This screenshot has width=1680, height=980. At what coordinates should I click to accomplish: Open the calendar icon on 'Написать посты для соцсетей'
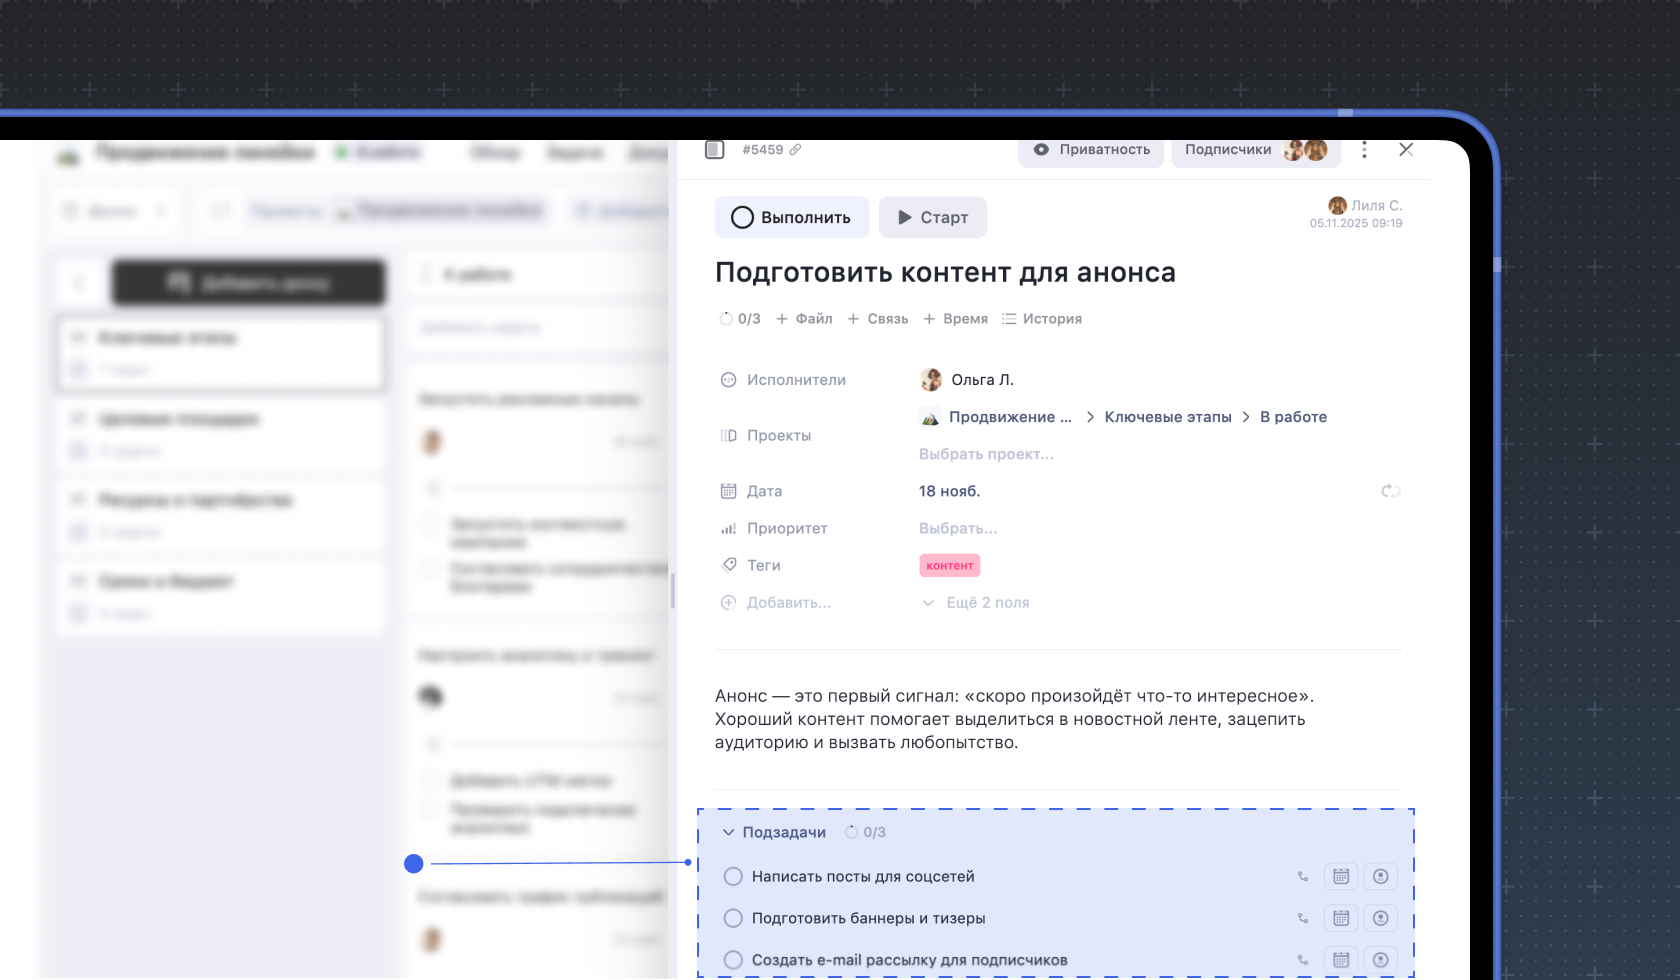coord(1341,876)
